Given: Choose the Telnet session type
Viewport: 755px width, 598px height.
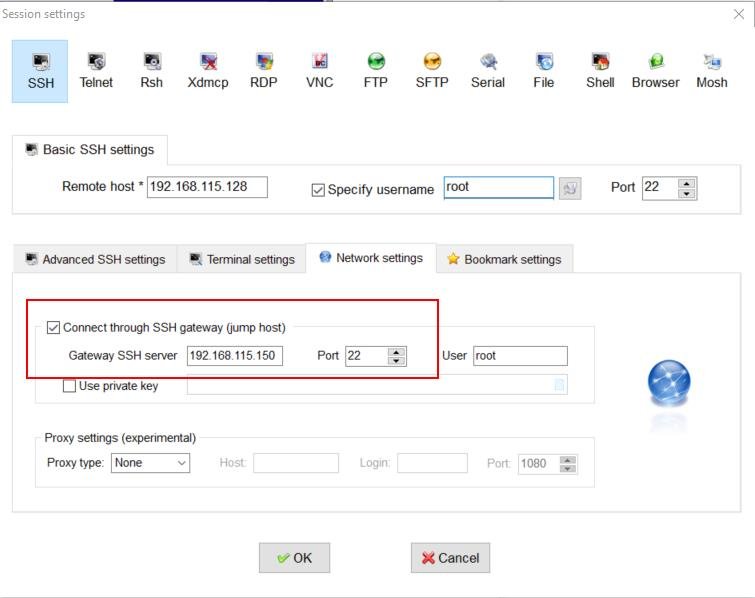Looking at the screenshot, I should click(96, 71).
